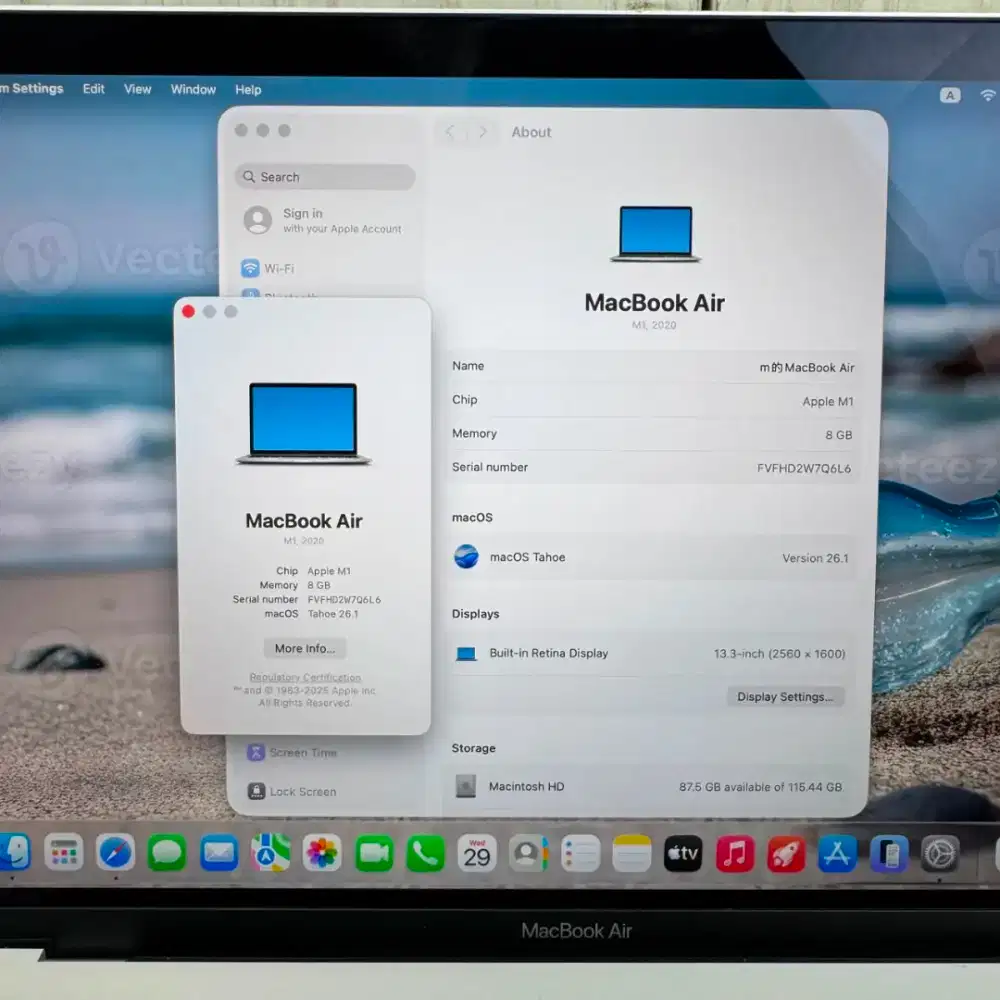Open Photos app in the Dock
The height and width of the screenshot is (1000, 1000).
(x=322, y=853)
